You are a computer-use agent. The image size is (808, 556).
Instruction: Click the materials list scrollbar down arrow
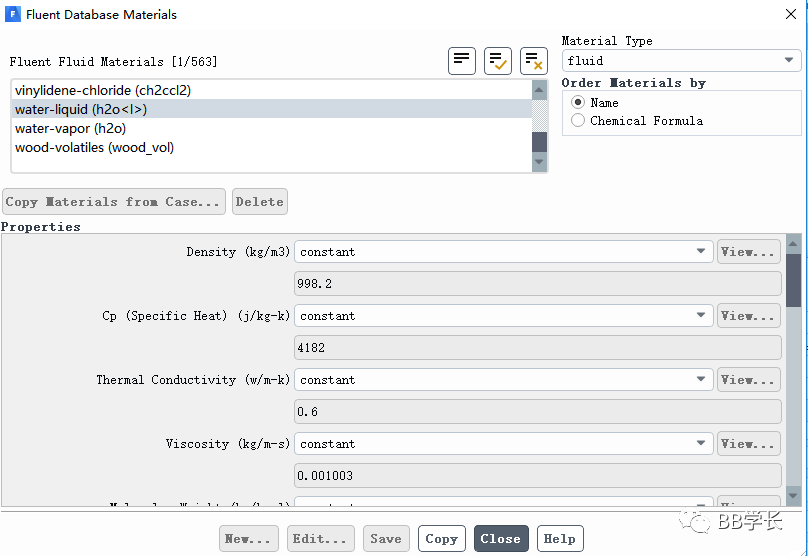(539, 162)
